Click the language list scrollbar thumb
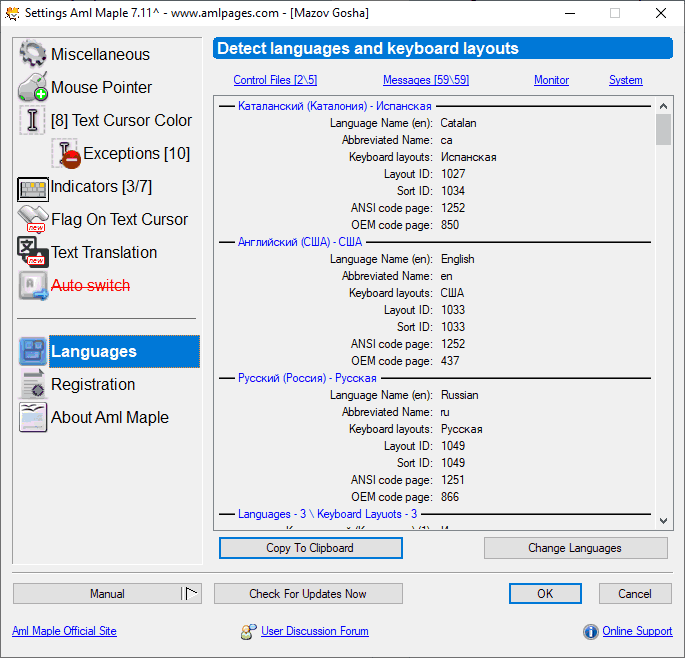 tap(663, 129)
